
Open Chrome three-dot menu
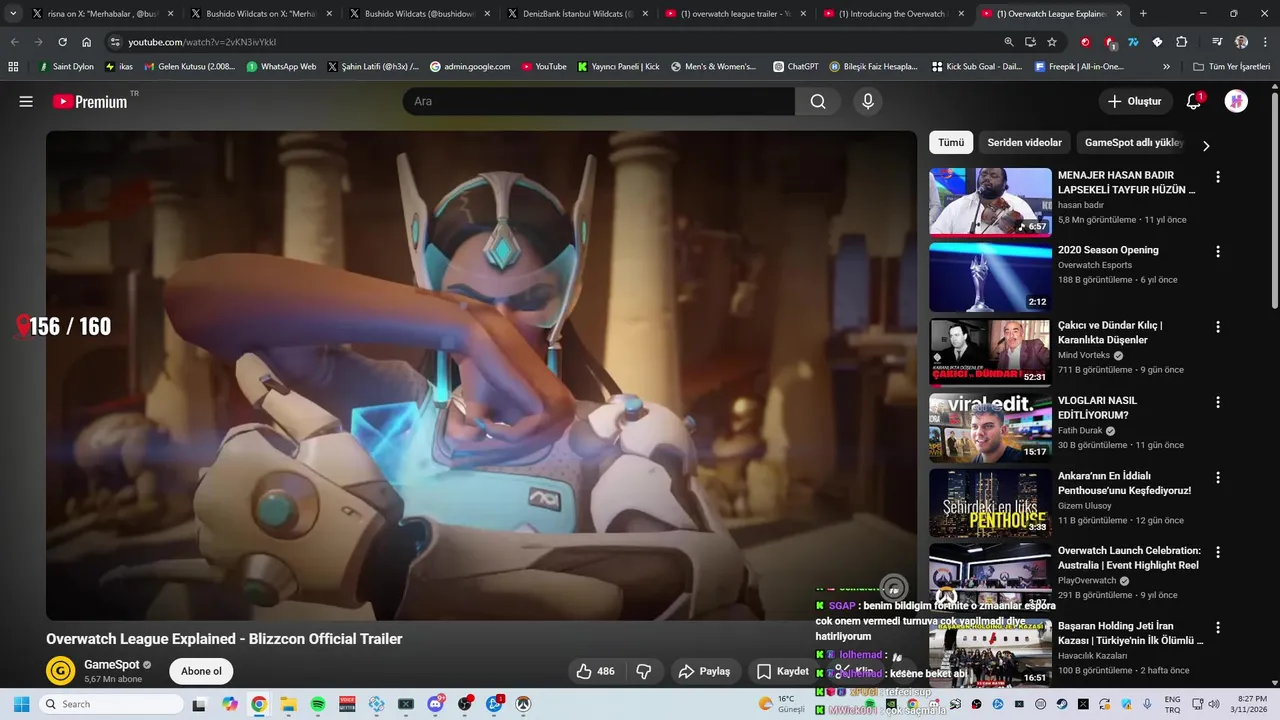tap(1264, 42)
